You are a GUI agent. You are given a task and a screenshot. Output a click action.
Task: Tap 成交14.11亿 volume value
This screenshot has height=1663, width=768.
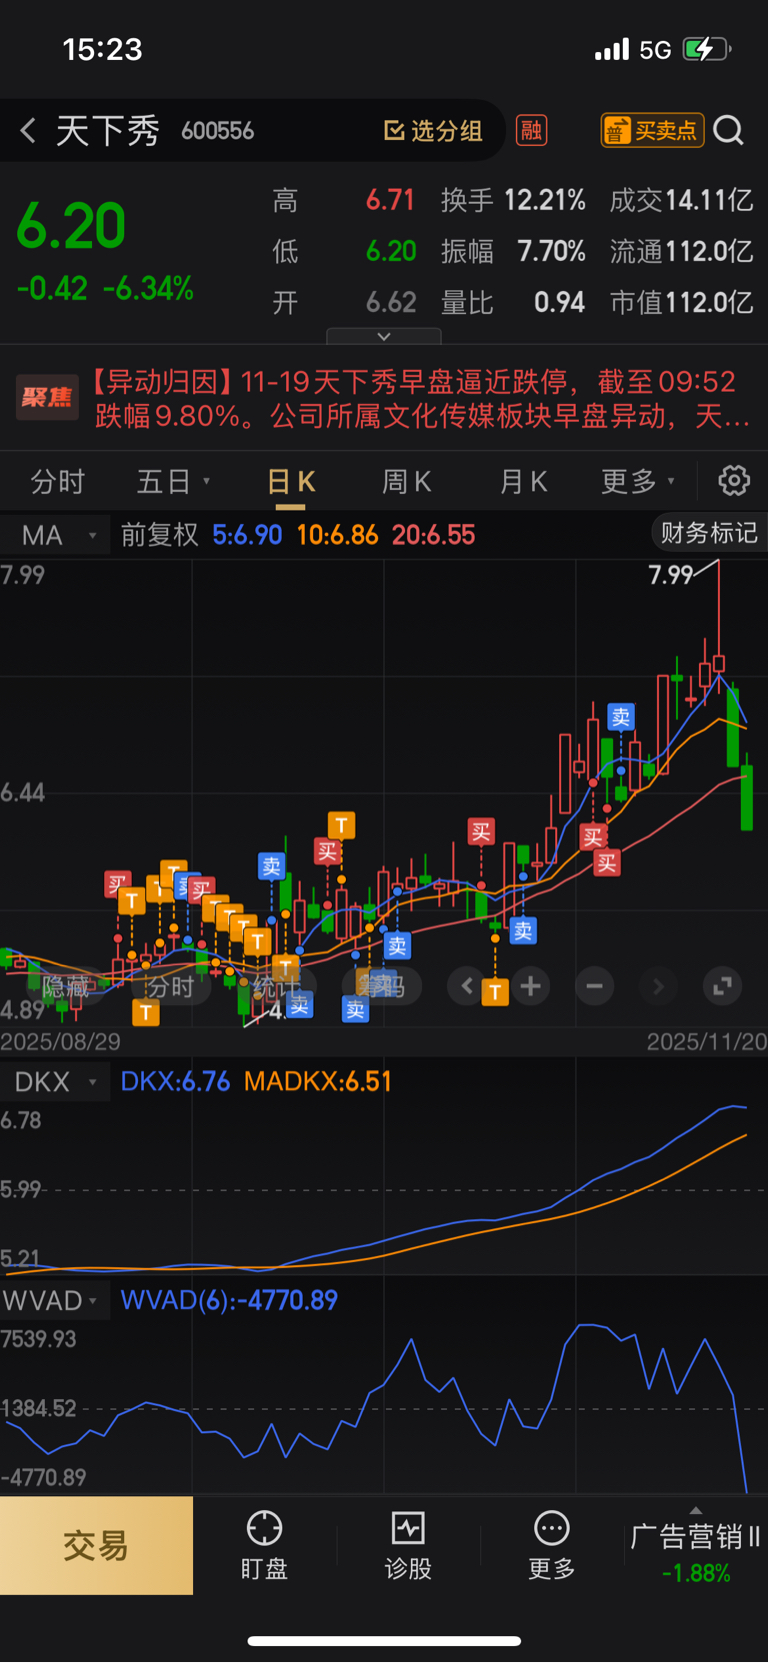(x=681, y=200)
